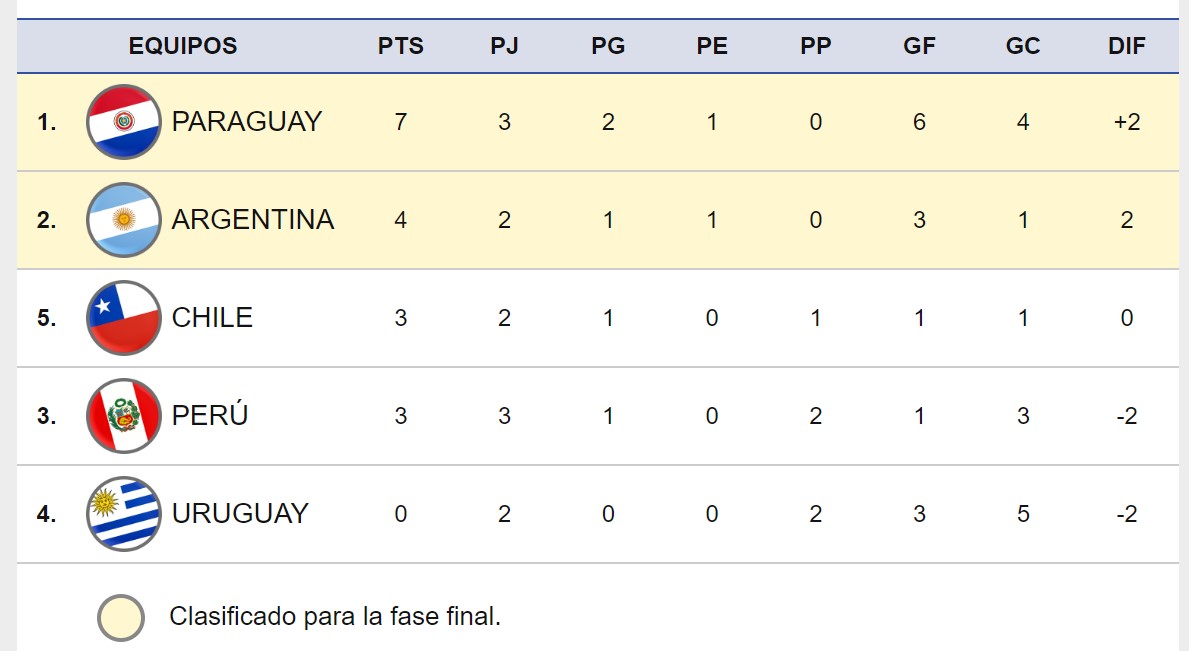
Task: Select the PARAGUAY team name
Action: point(246,122)
